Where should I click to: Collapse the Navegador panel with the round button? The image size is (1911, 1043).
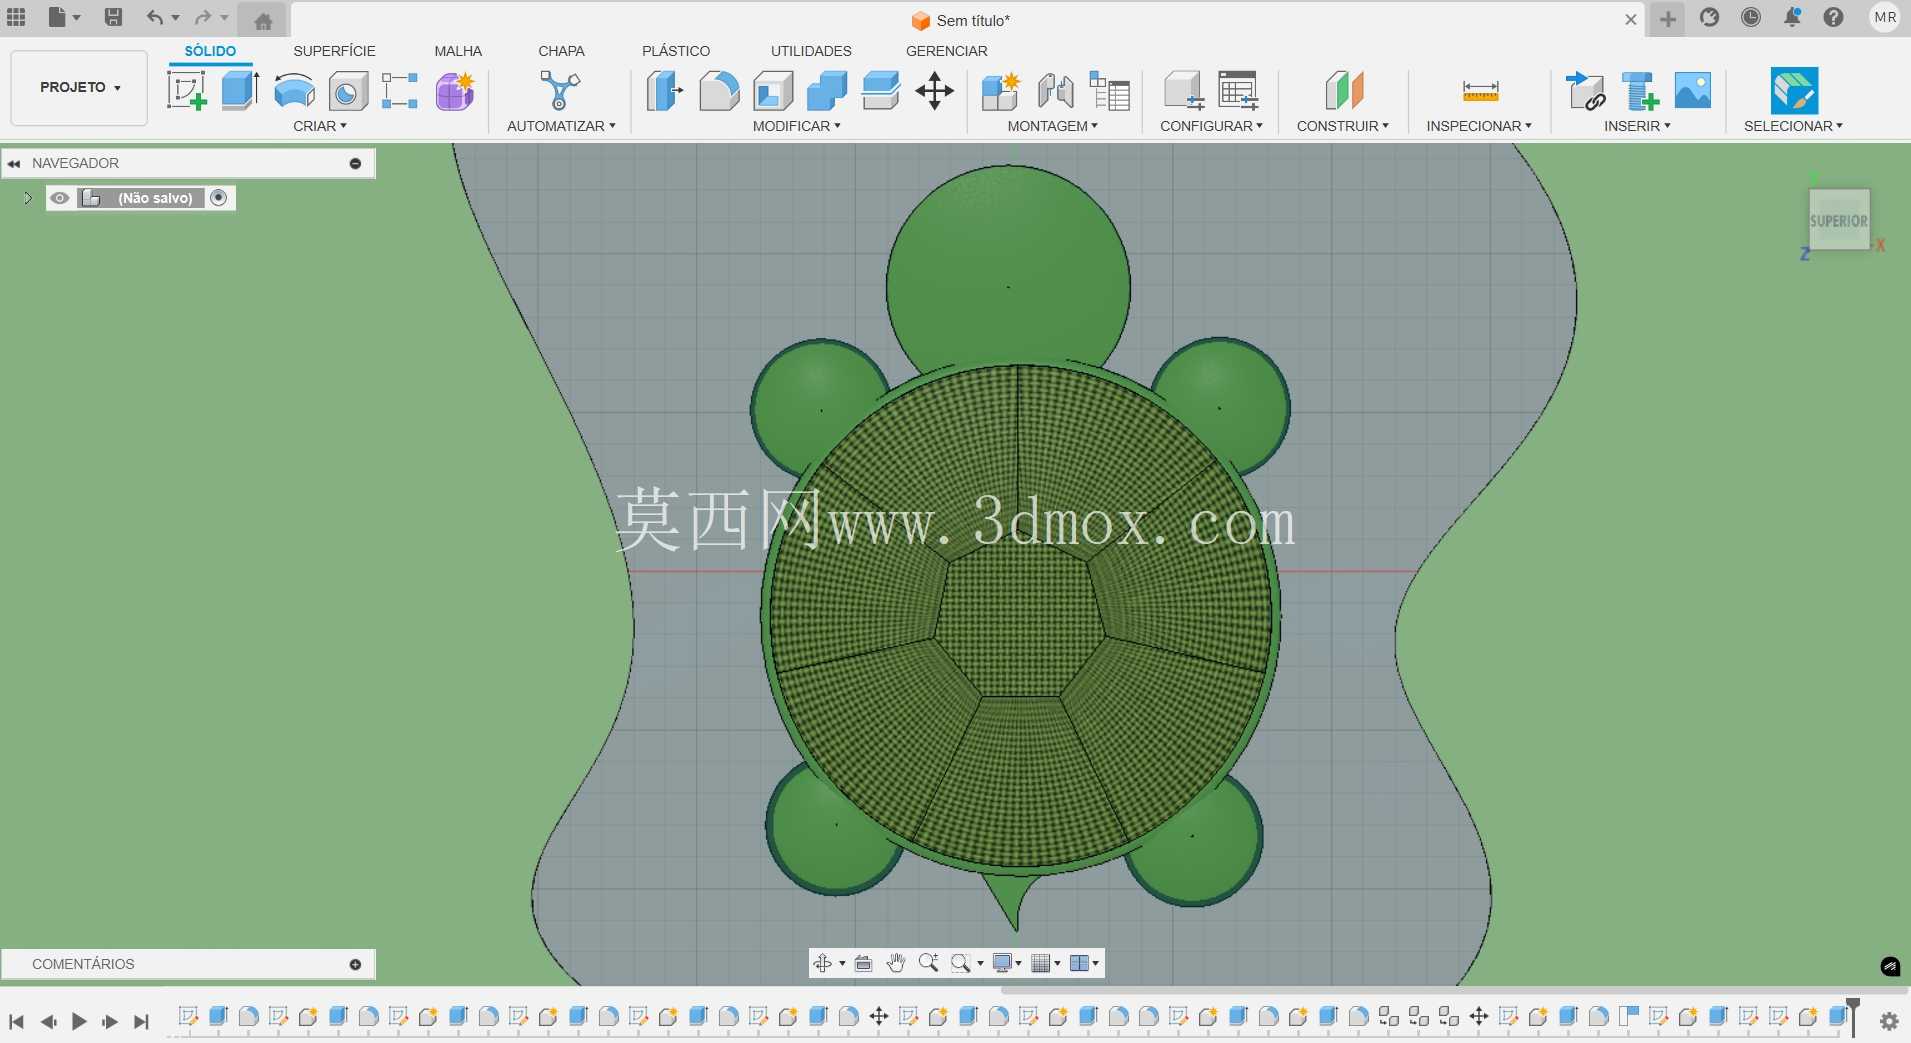[x=355, y=163]
